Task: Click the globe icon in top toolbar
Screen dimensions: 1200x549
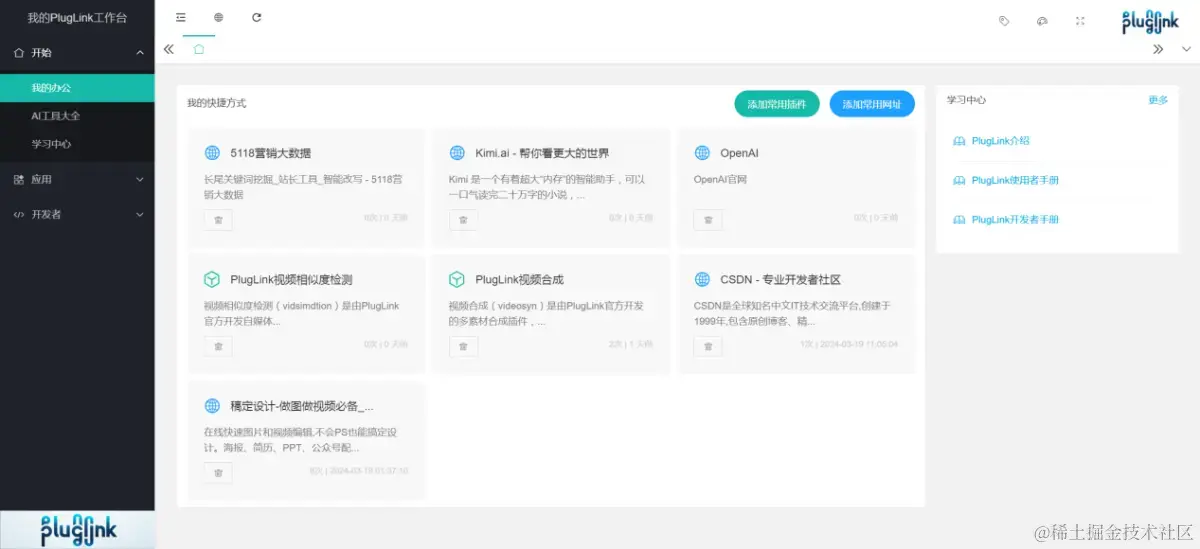Action: click(x=219, y=18)
